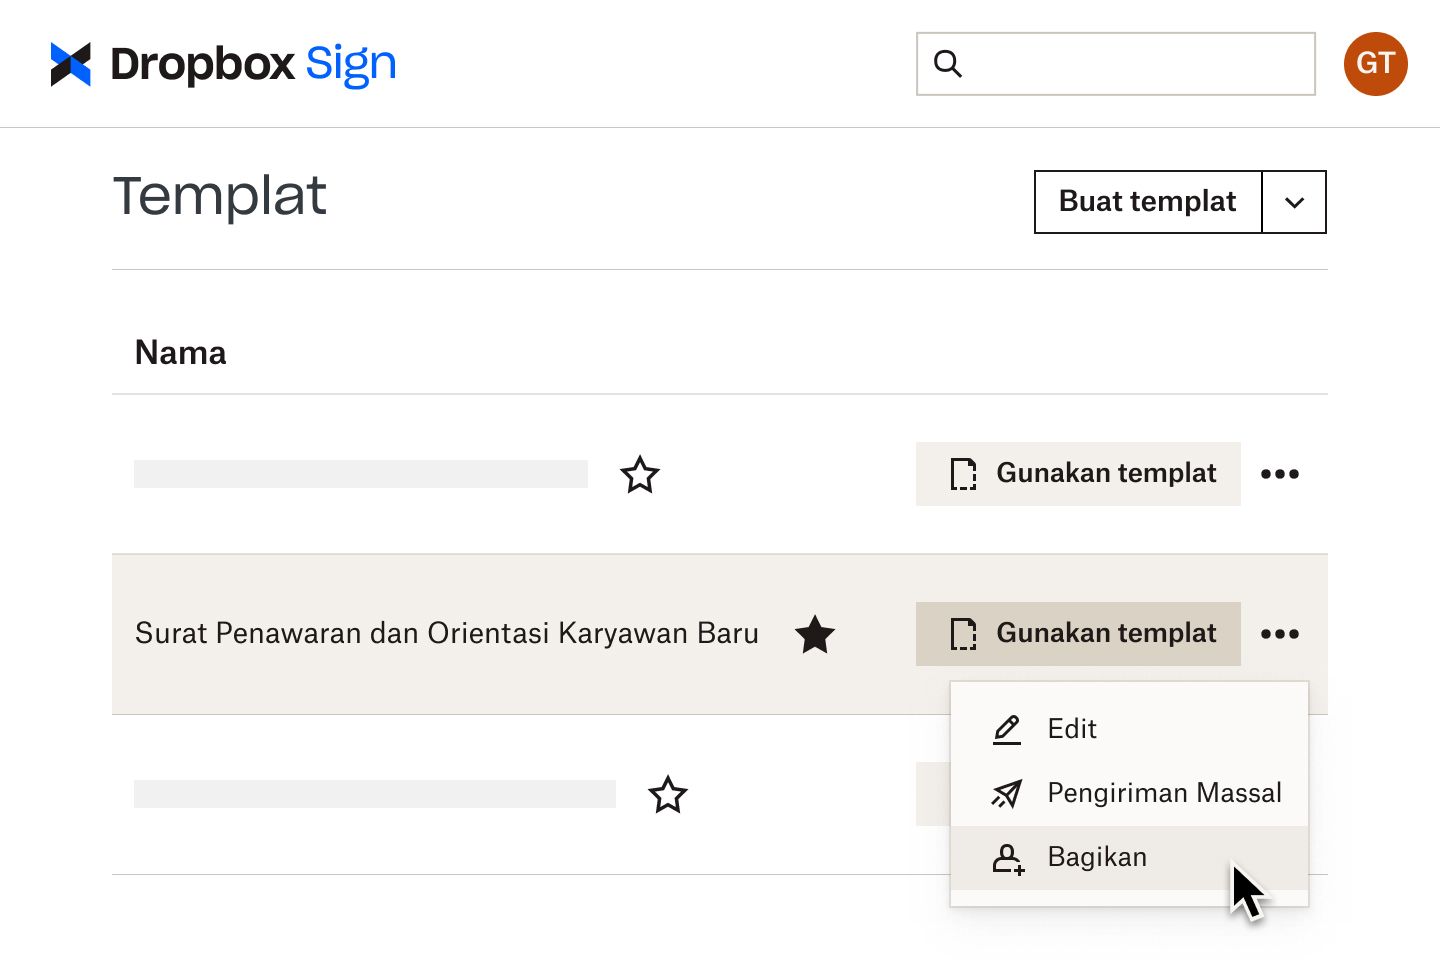Use the Gunakan templat button for Surat Penawaran

click(1078, 633)
